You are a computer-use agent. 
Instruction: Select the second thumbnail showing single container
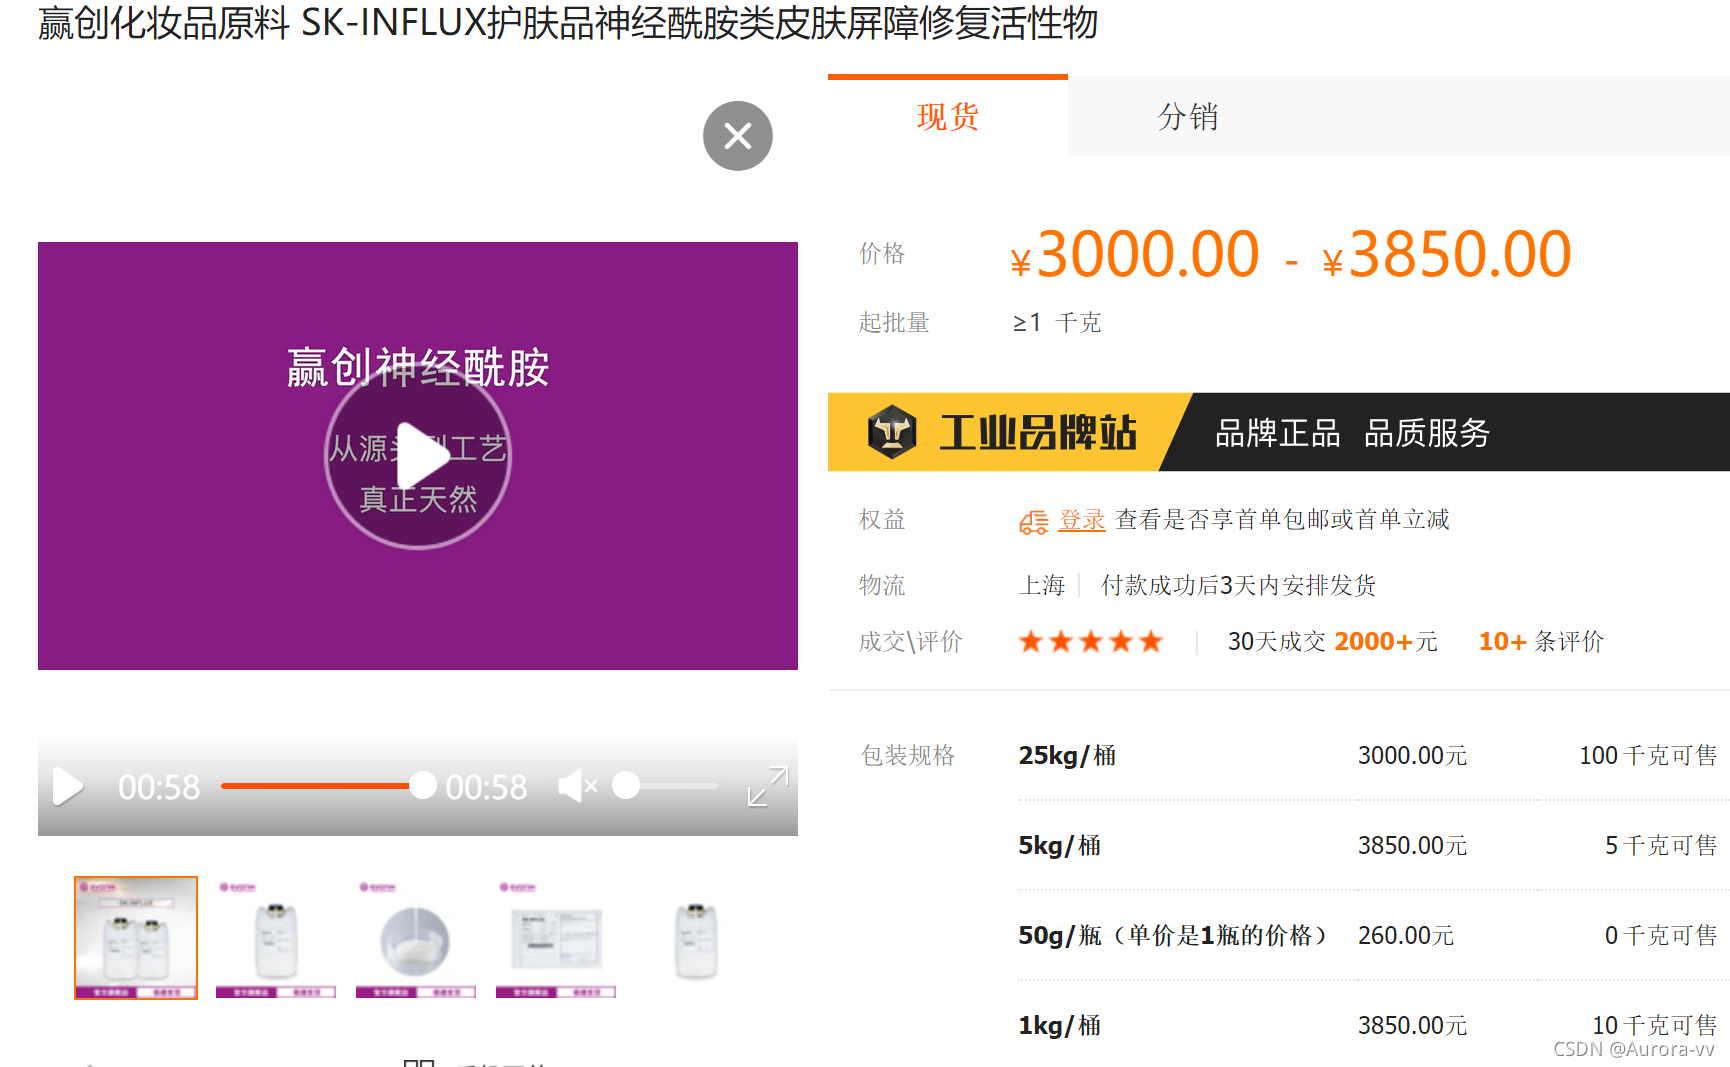pyautogui.click(x=276, y=938)
